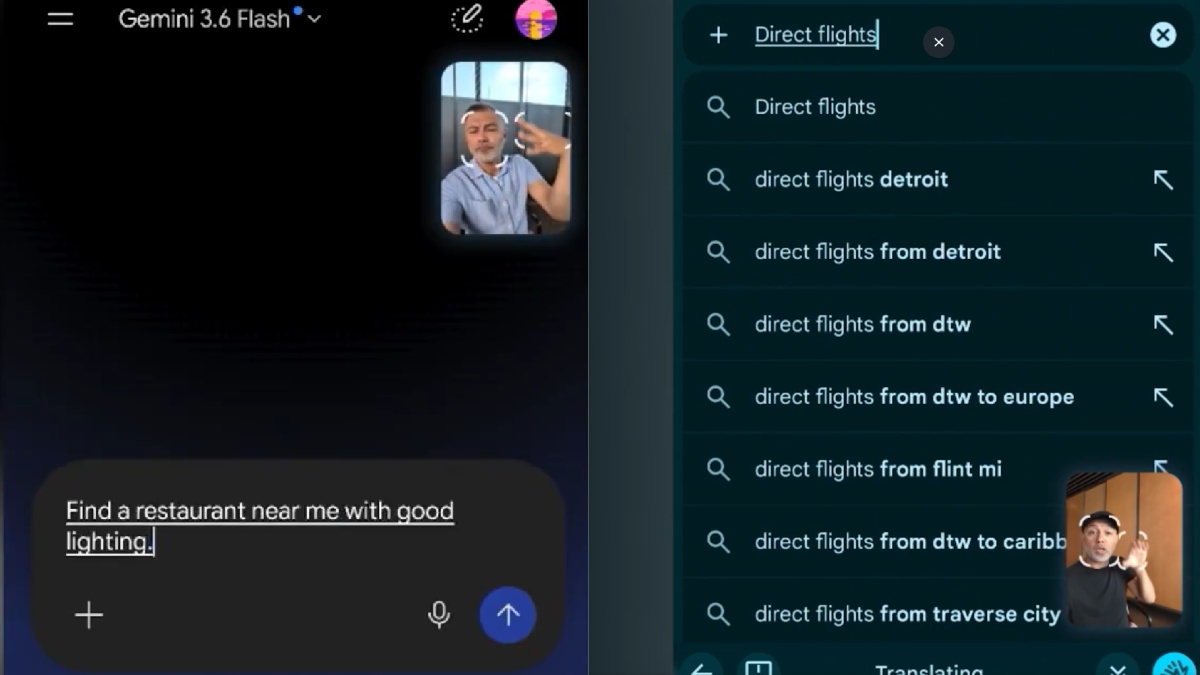Select suggestion 'direct flights from dtw to caribb'
Image resolution: width=1200 pixels, height=675 pixels.
[x=937, y=542]
